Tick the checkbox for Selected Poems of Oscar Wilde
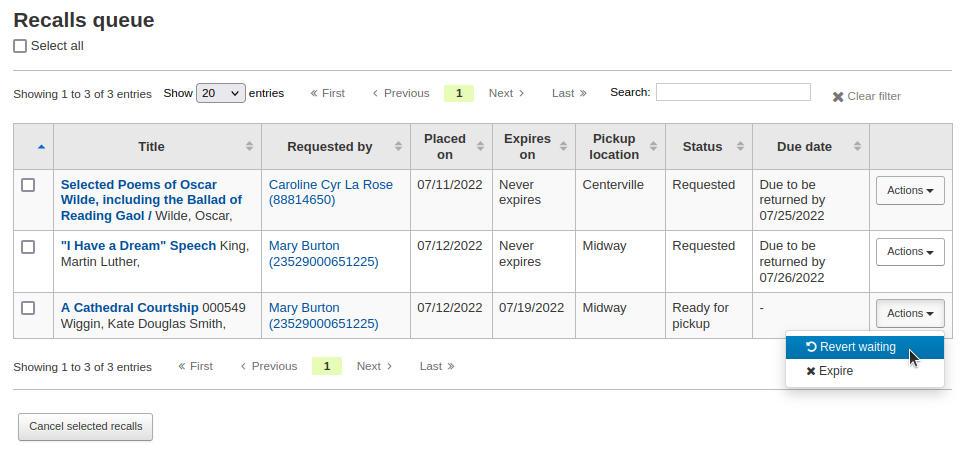Screen dimensions: 975x455 click(28, 185)
